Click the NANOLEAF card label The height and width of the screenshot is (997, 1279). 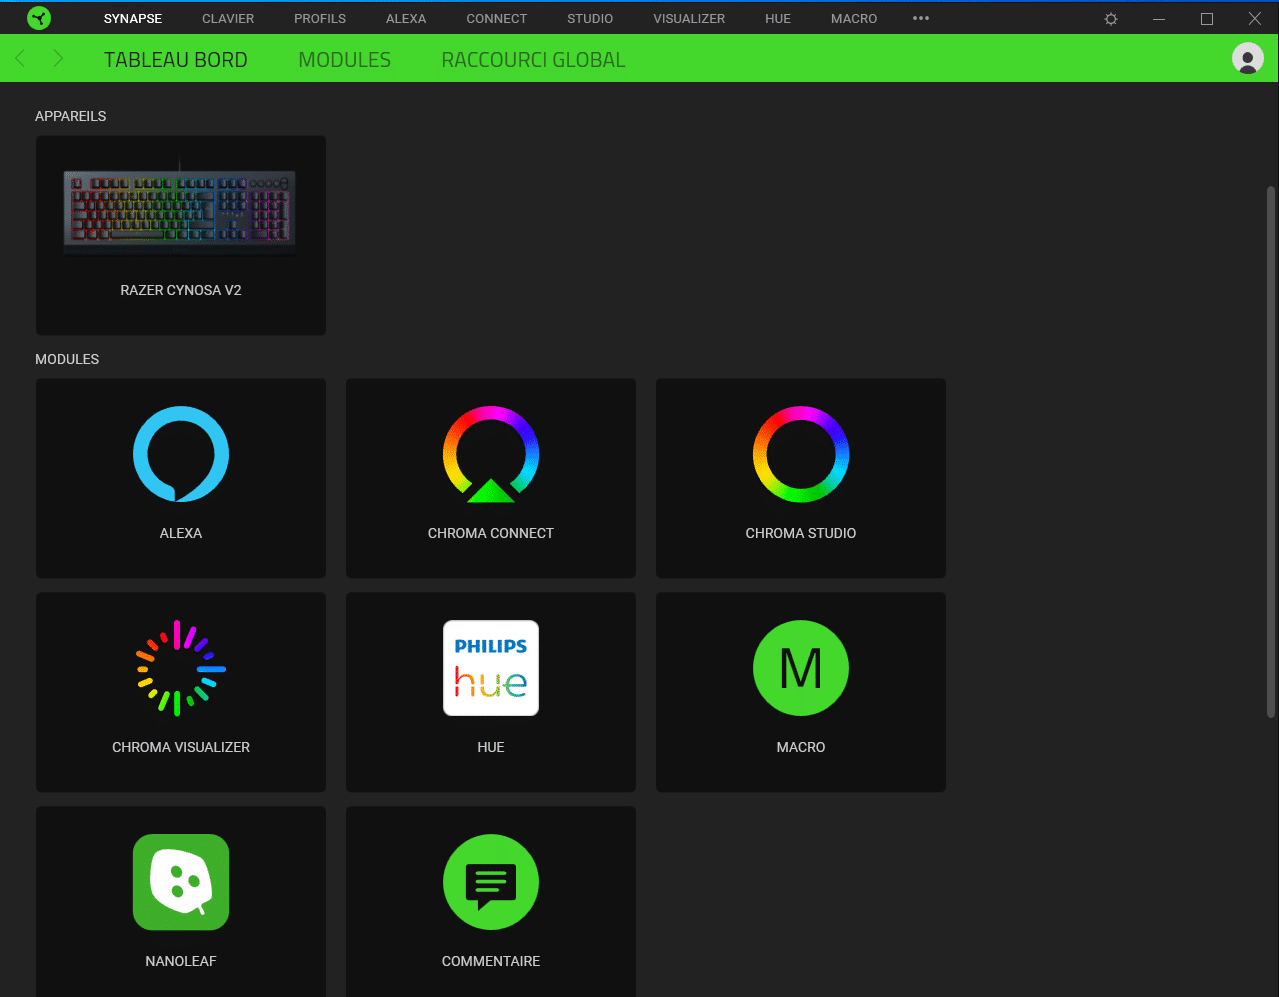pos(181,961)
